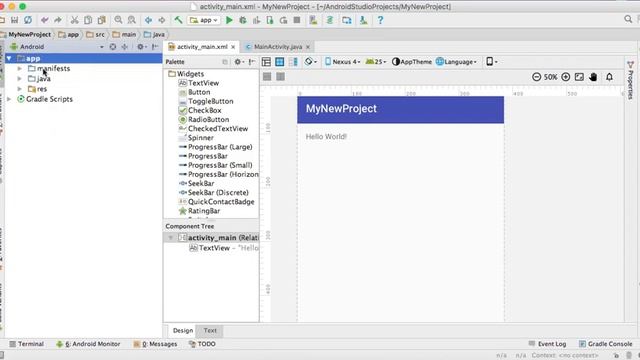The width and height of the screenshot is (640, 360).
Task: Click the Paste clipboard icon
Action: [x=101, y=20]
